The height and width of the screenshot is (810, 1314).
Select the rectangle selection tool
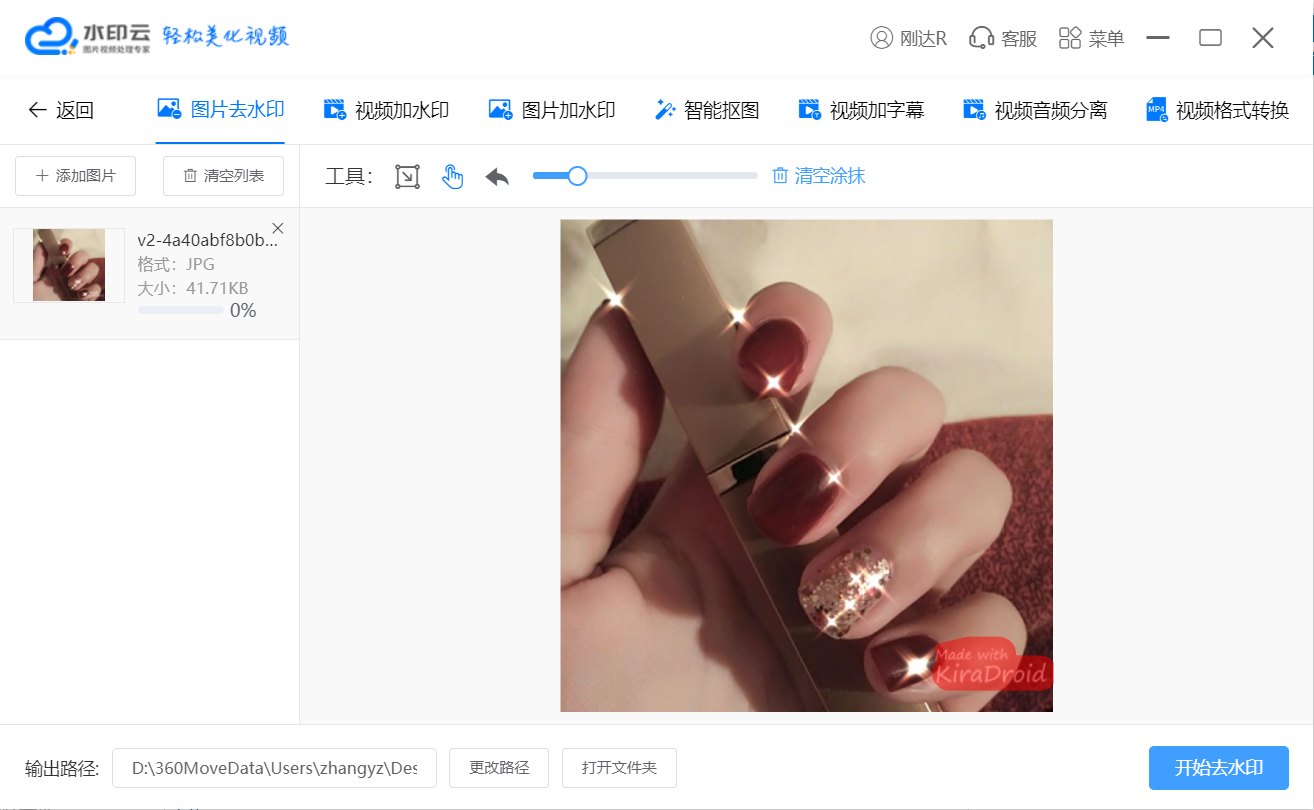(407, 177)
